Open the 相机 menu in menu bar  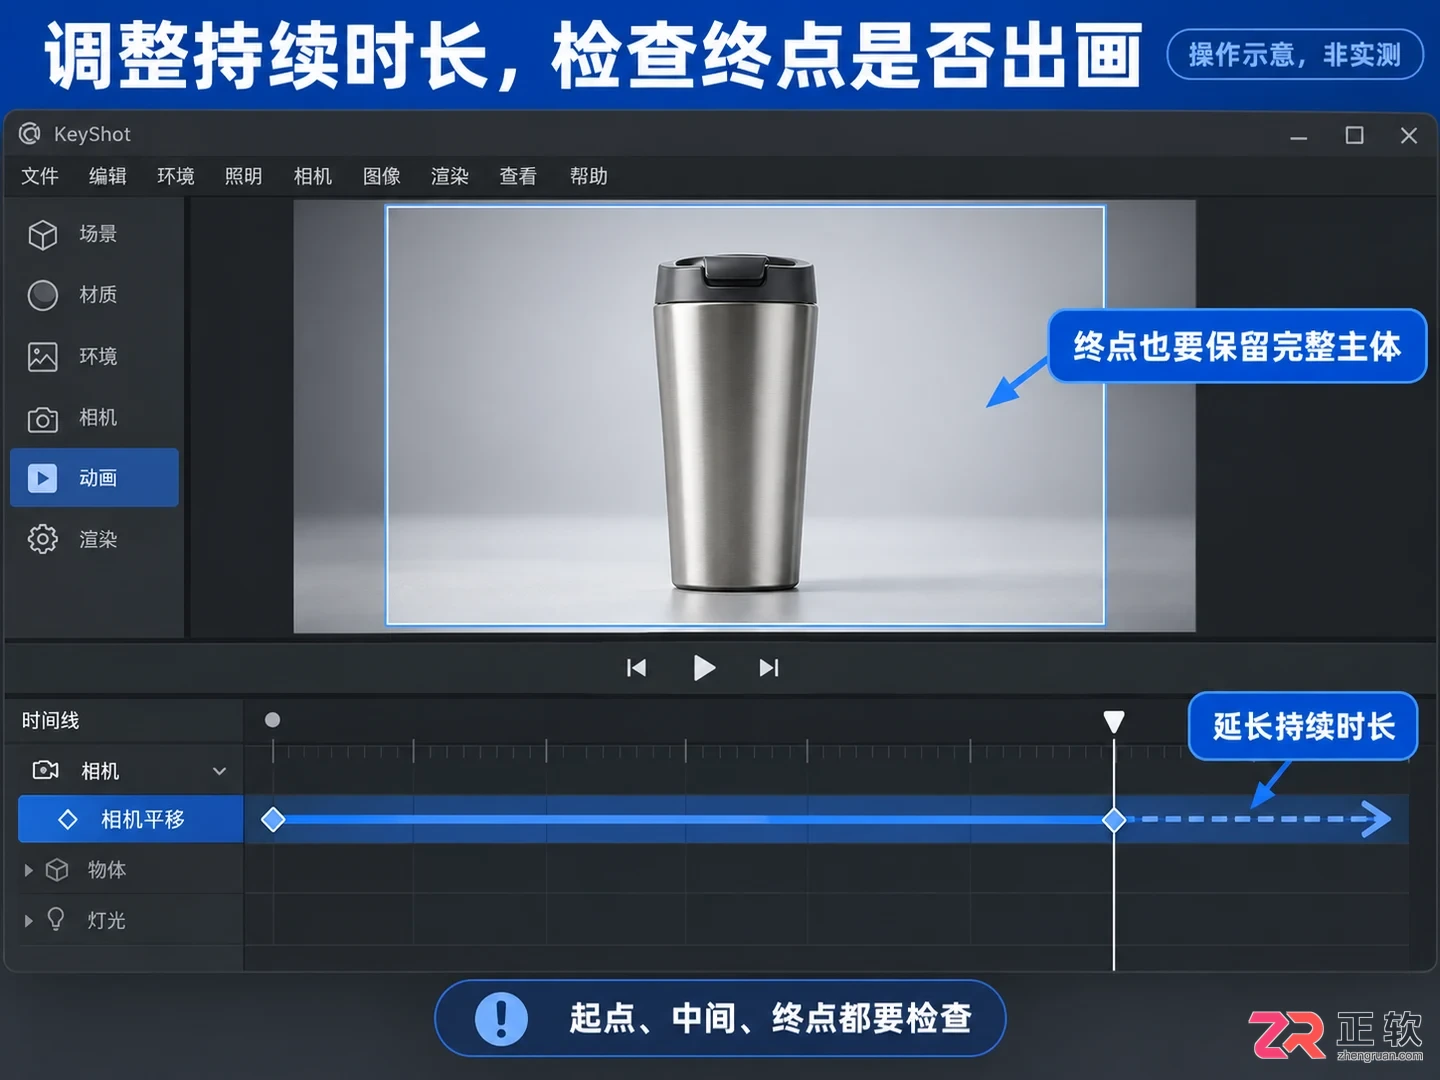[x=313, y=176]
